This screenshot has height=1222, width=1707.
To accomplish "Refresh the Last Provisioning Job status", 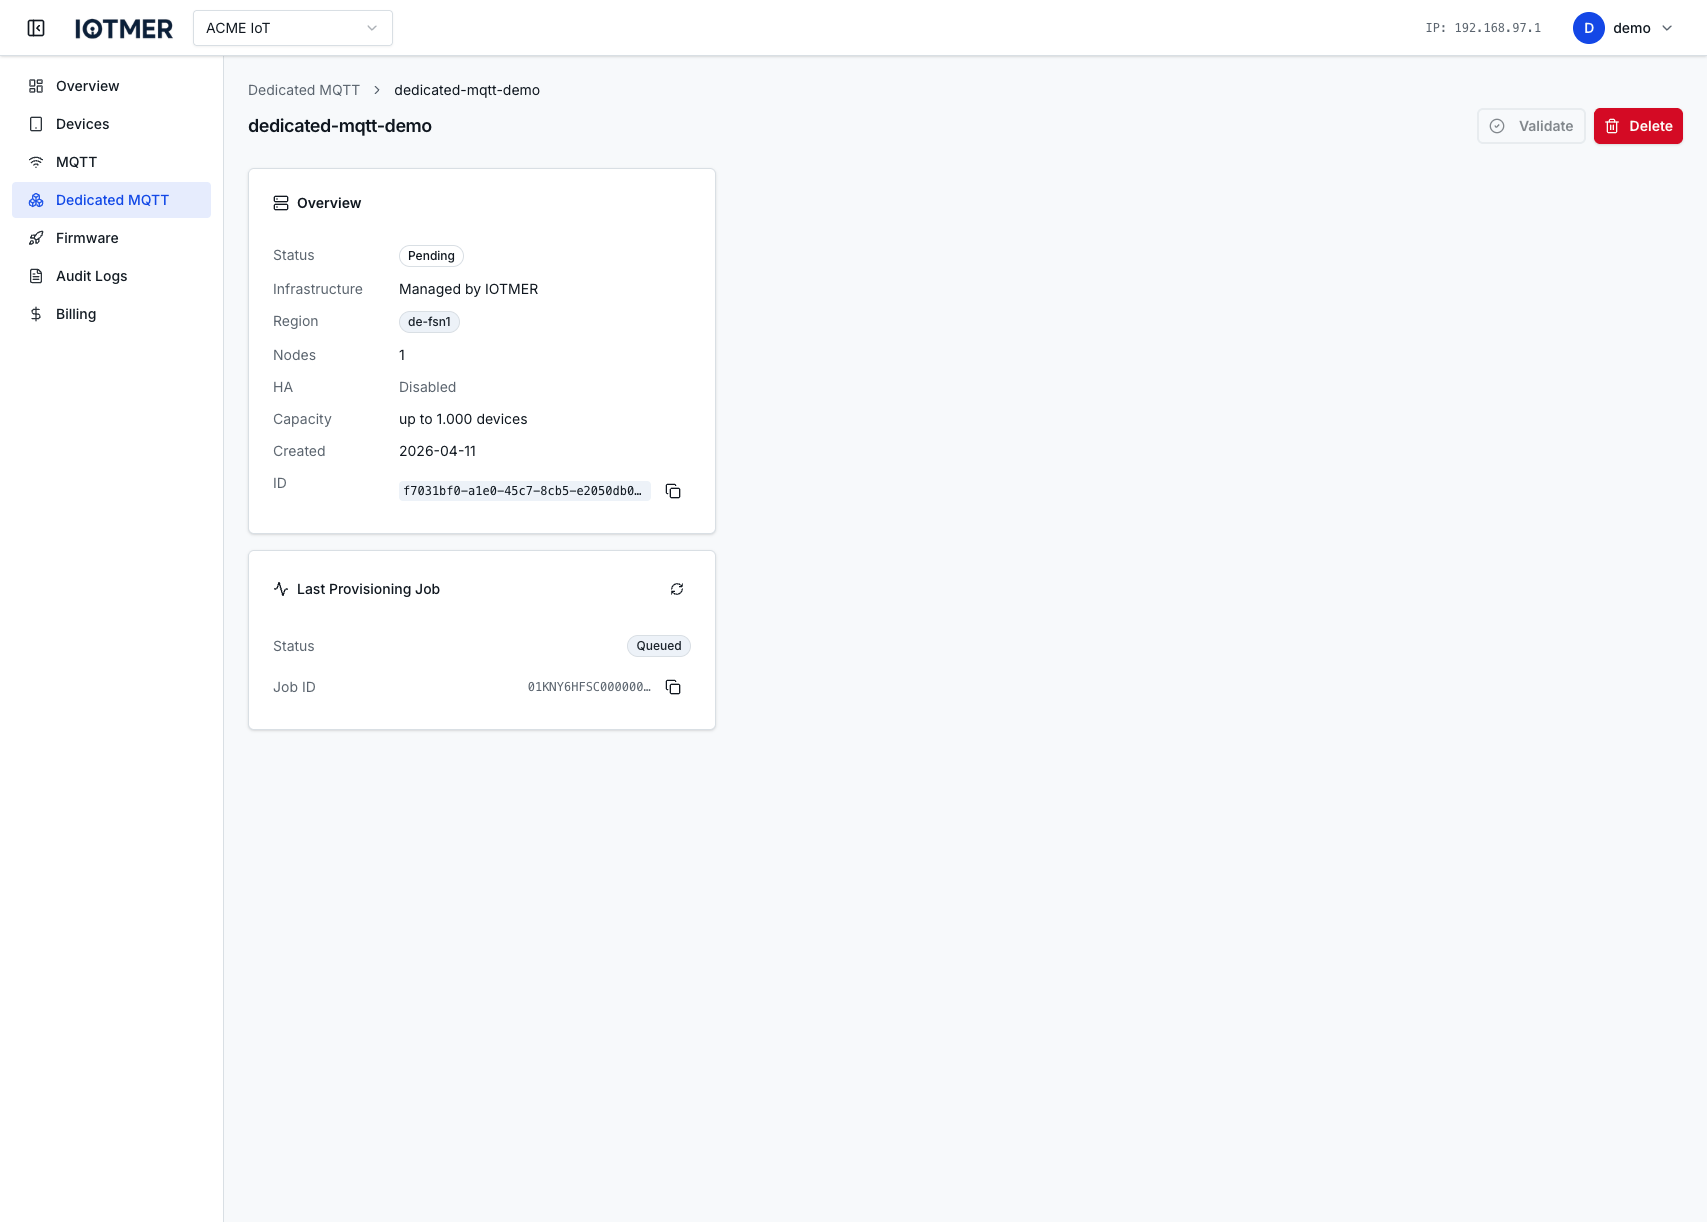I will click(677, 589).
